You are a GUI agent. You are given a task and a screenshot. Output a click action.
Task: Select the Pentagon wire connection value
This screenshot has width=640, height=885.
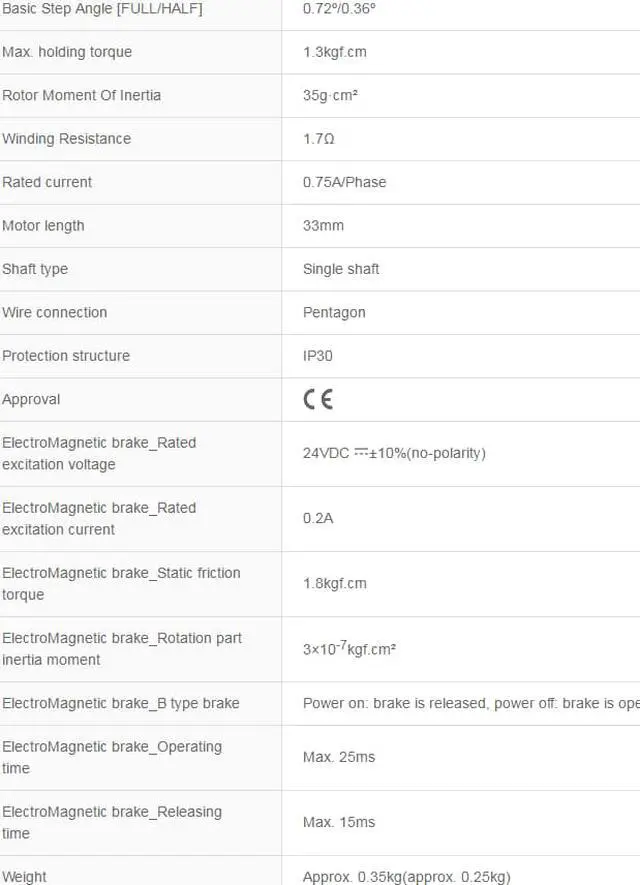[334, 312]
